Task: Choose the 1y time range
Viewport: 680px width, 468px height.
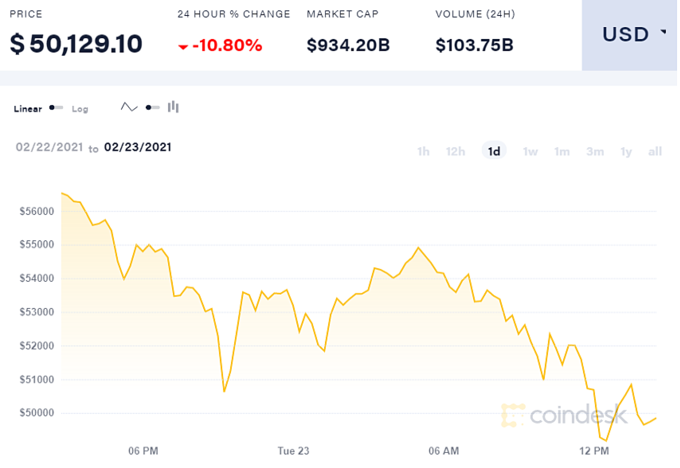Action: coord(627,152)
